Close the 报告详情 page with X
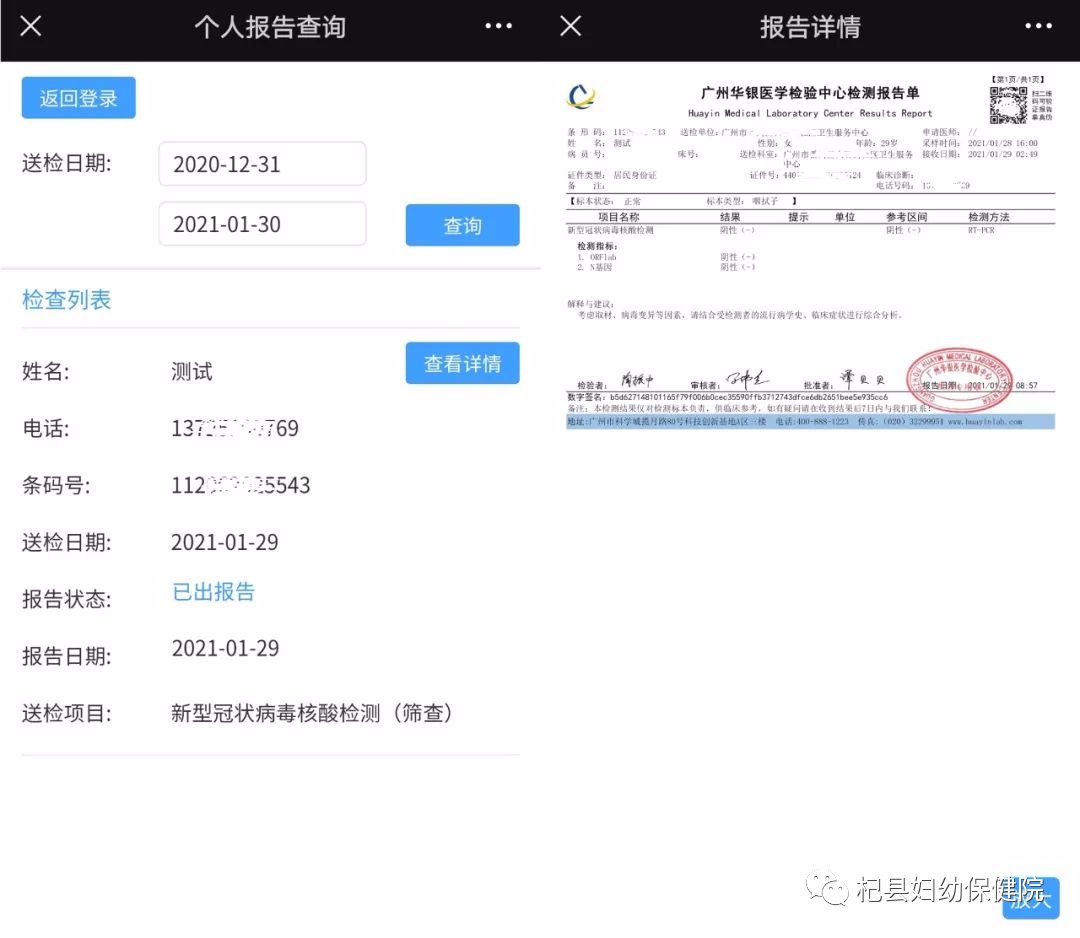Viewport: 1080px width, 938px height. [570, 26]
